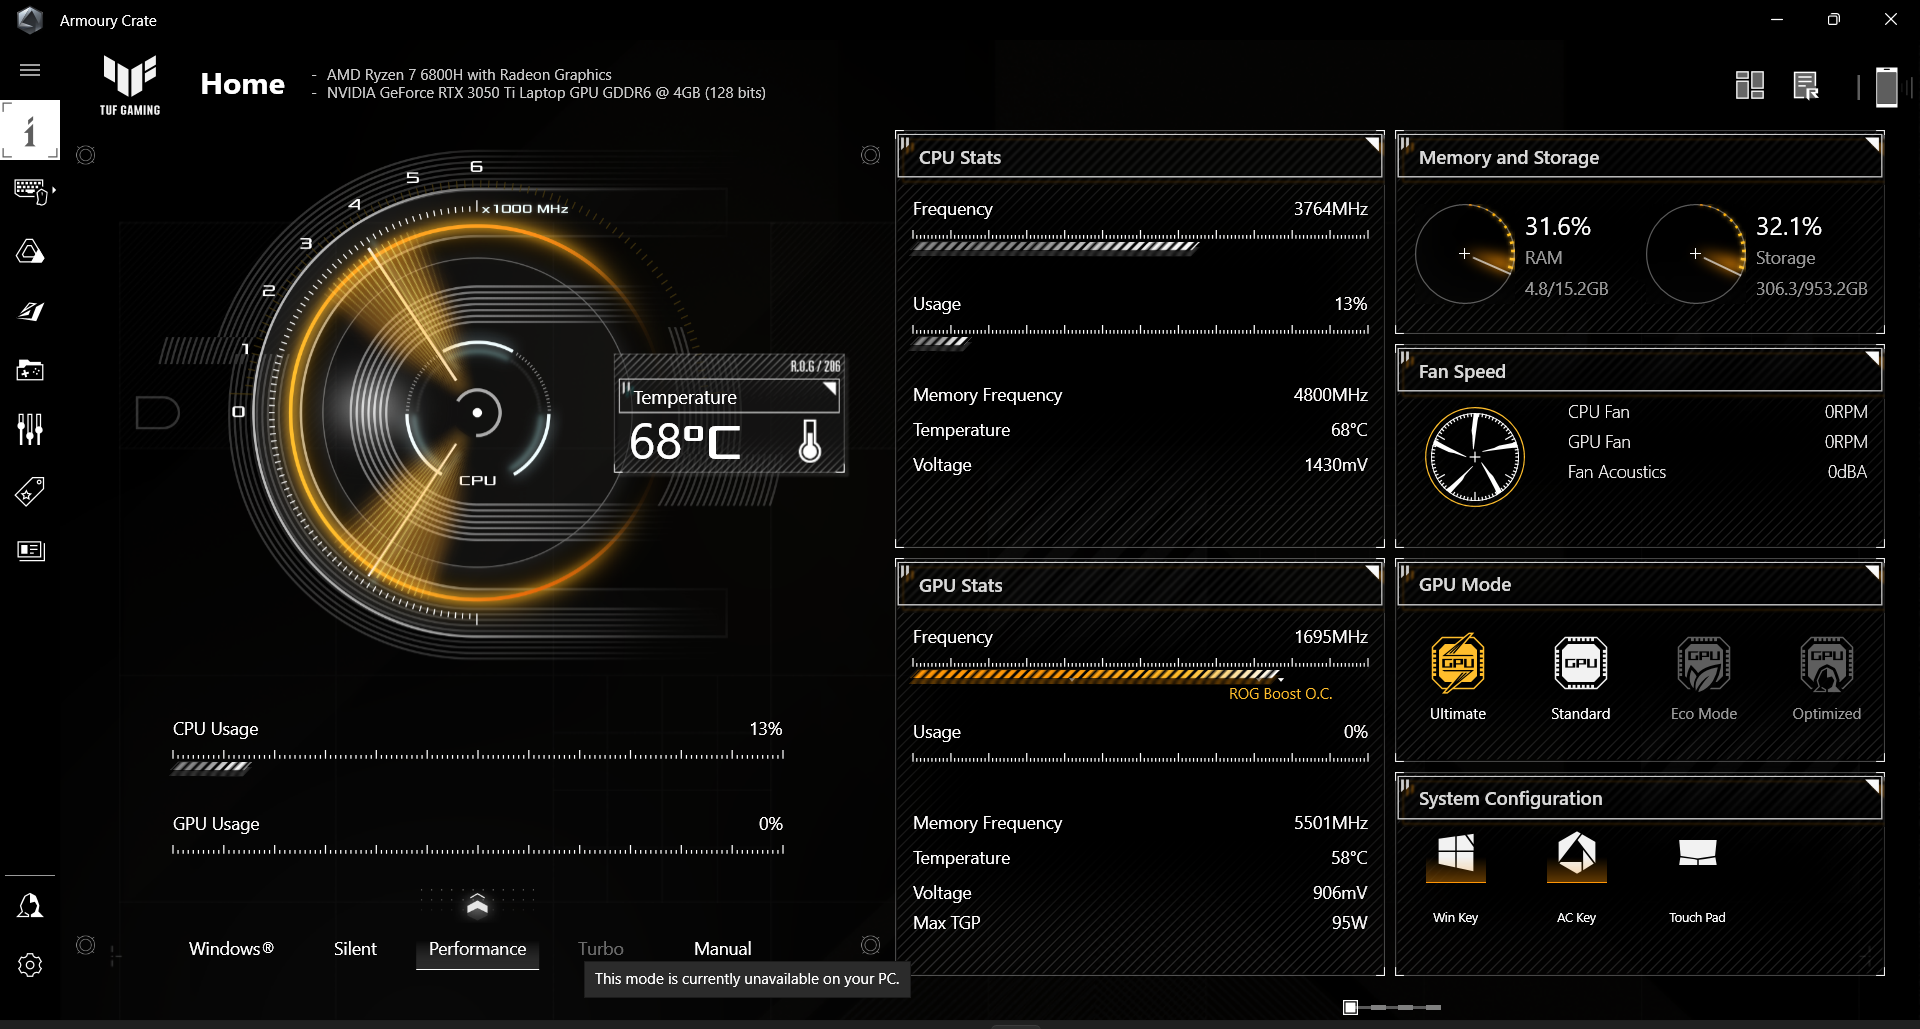Open the Device keyboard sidebar icon
1920x1029 pixels.
tap(31, 191)
